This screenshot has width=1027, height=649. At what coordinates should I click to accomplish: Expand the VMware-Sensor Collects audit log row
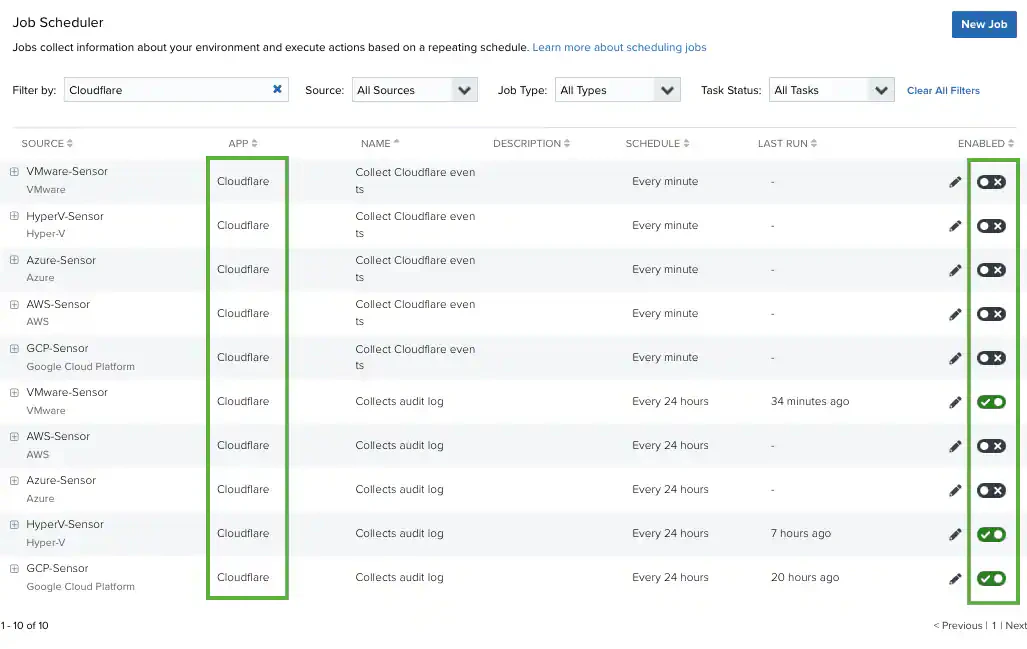(14, 392)
